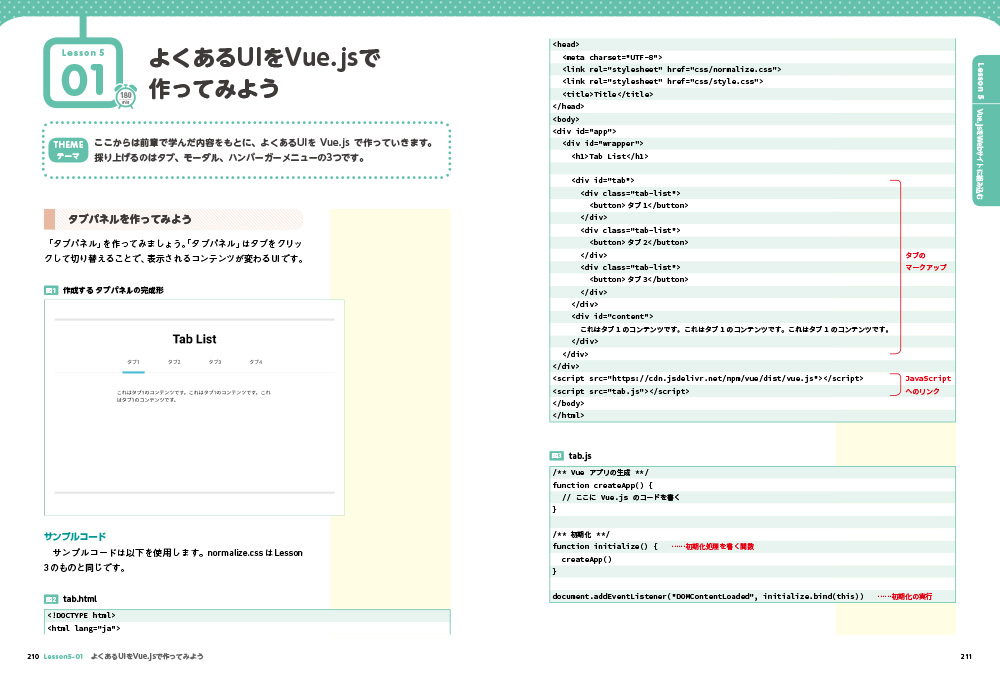Click the indented createApp() call line

(x=587, y=559)
